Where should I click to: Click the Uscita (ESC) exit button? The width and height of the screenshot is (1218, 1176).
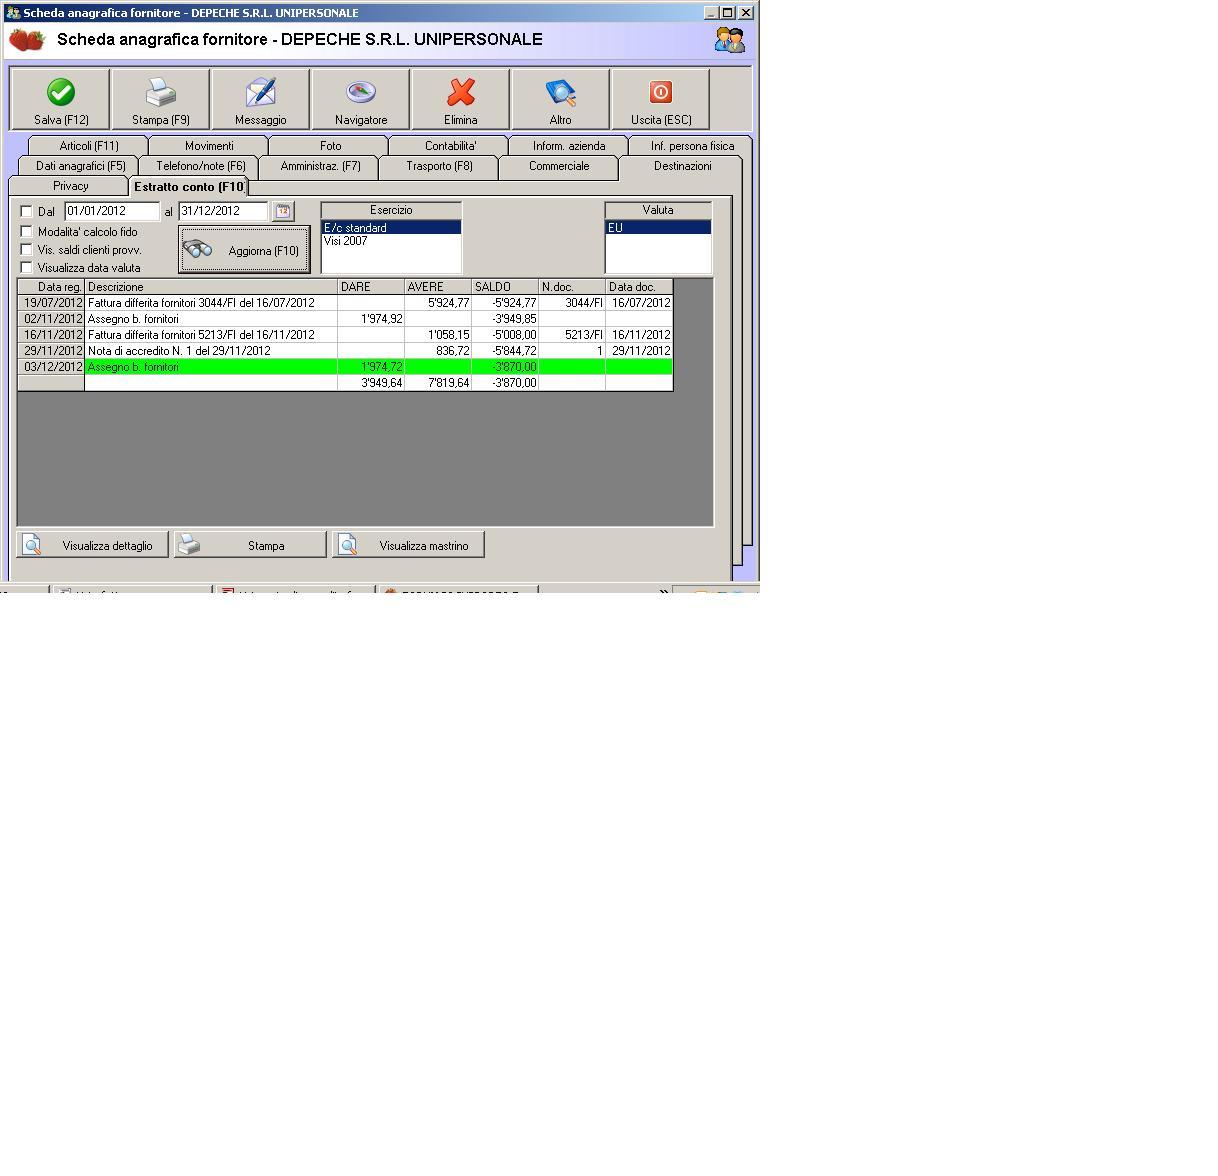tap(660, 99)
